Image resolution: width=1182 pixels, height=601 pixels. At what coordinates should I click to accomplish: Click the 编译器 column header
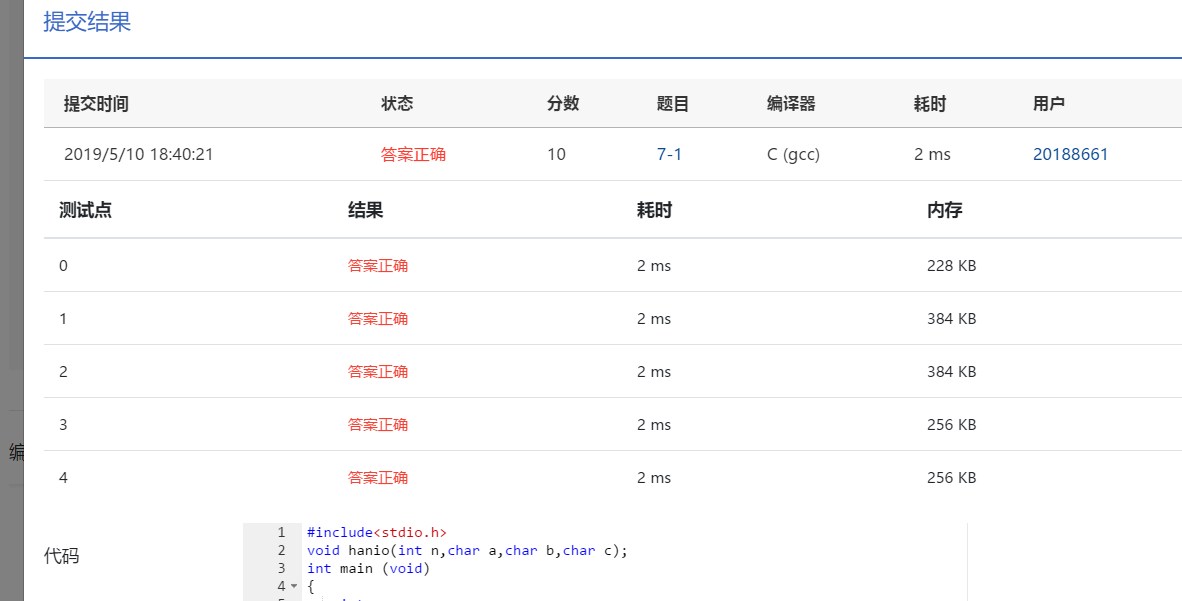791,103
